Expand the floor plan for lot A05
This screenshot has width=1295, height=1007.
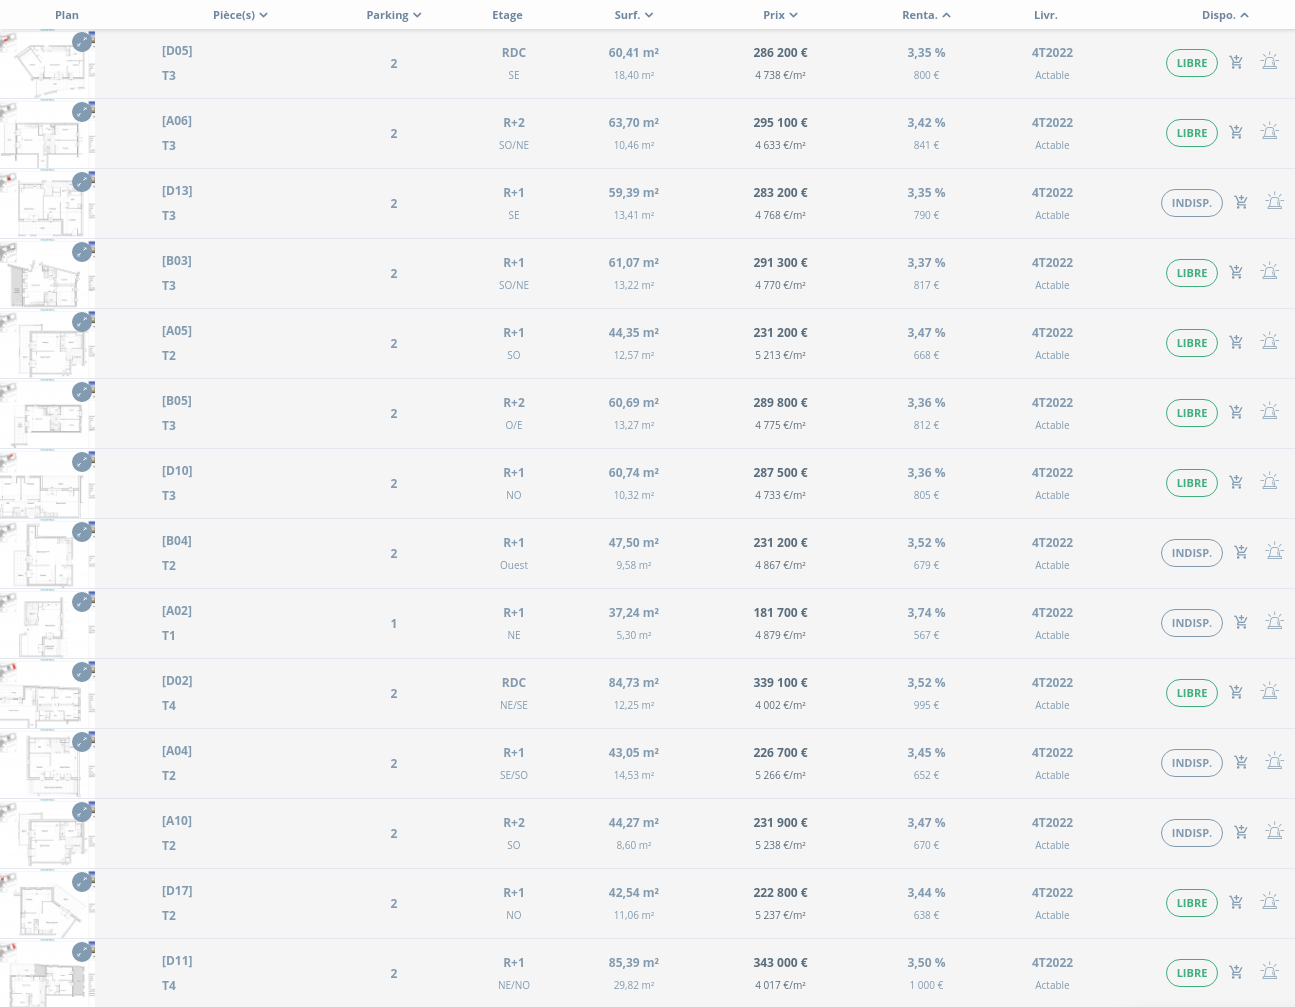[82, 322]
